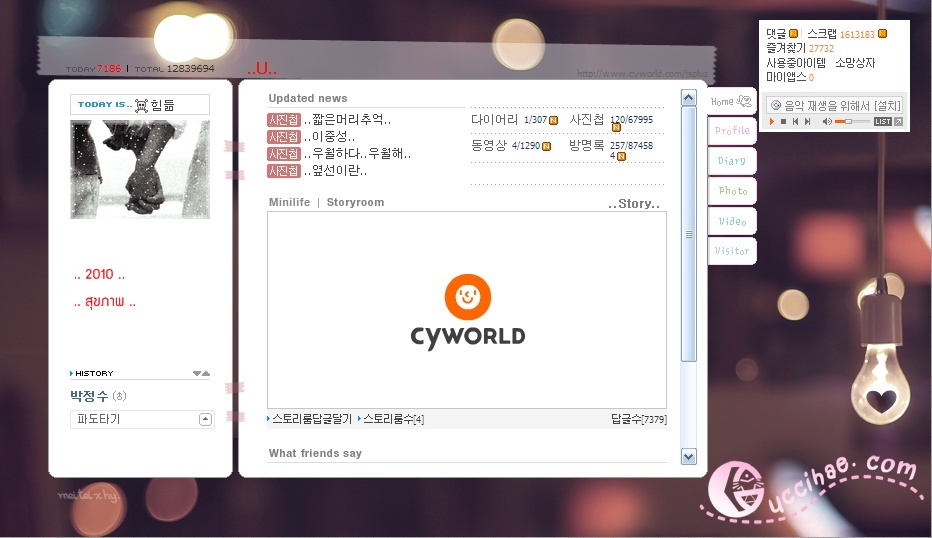
Task: Click 답글수[7379] reply count
Action: 639,419
